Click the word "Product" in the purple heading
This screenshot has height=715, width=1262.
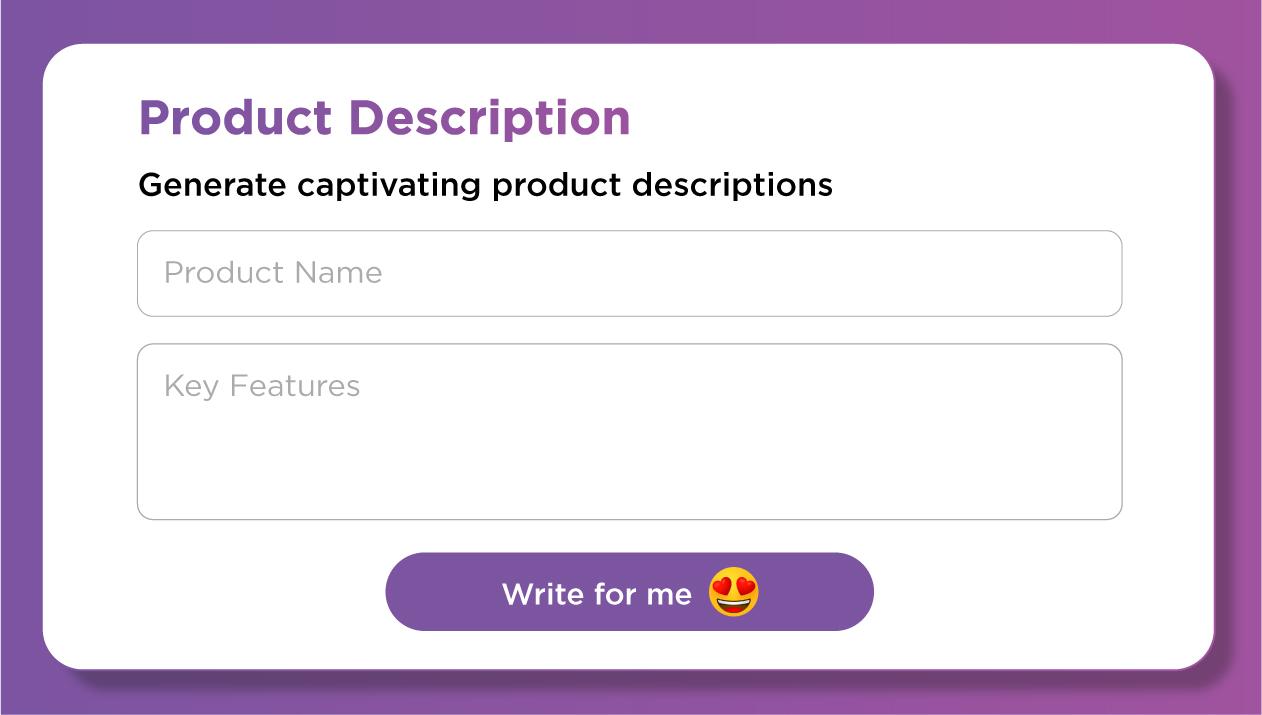[234, 118]
